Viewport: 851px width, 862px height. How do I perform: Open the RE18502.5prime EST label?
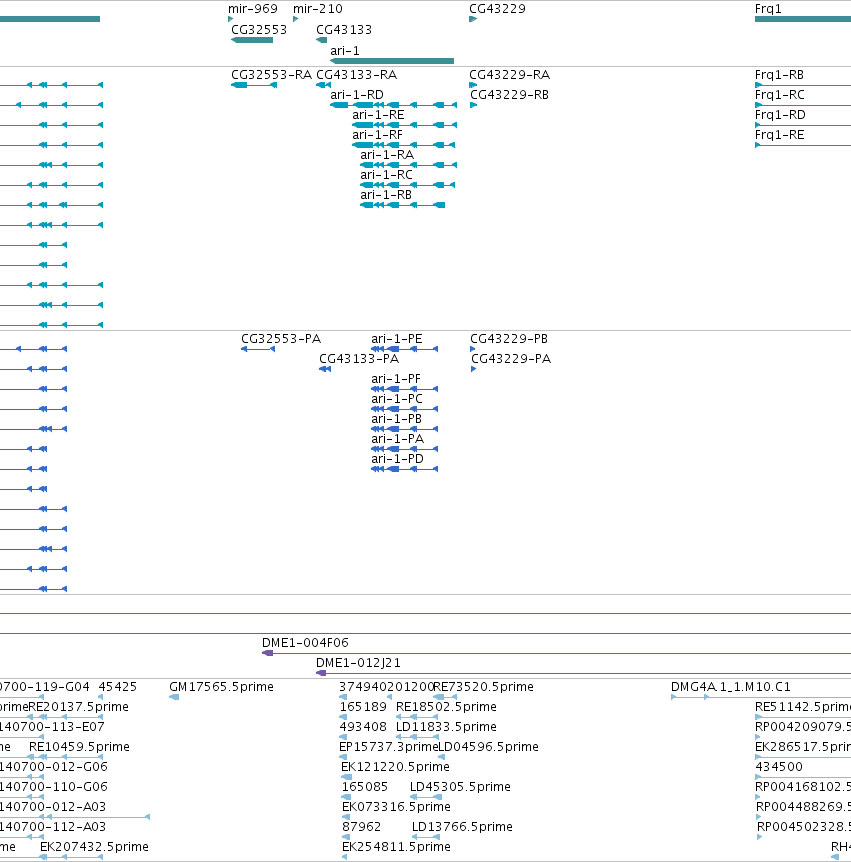click(x=446, y=706)
